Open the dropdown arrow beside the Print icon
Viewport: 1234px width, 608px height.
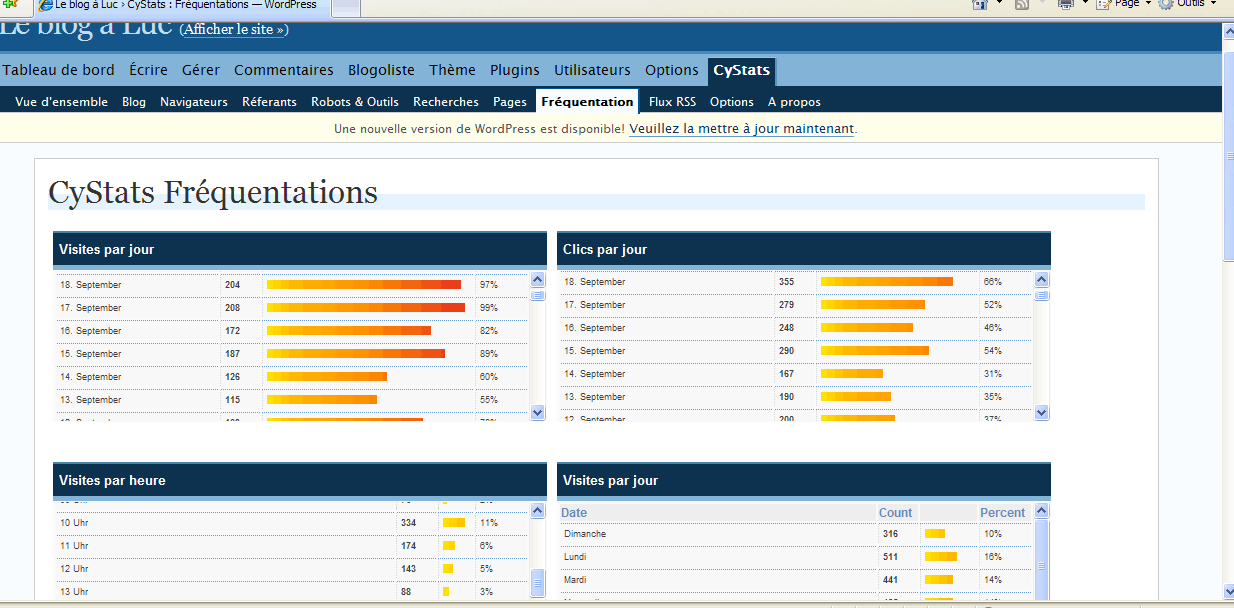tap(1084, 4)
